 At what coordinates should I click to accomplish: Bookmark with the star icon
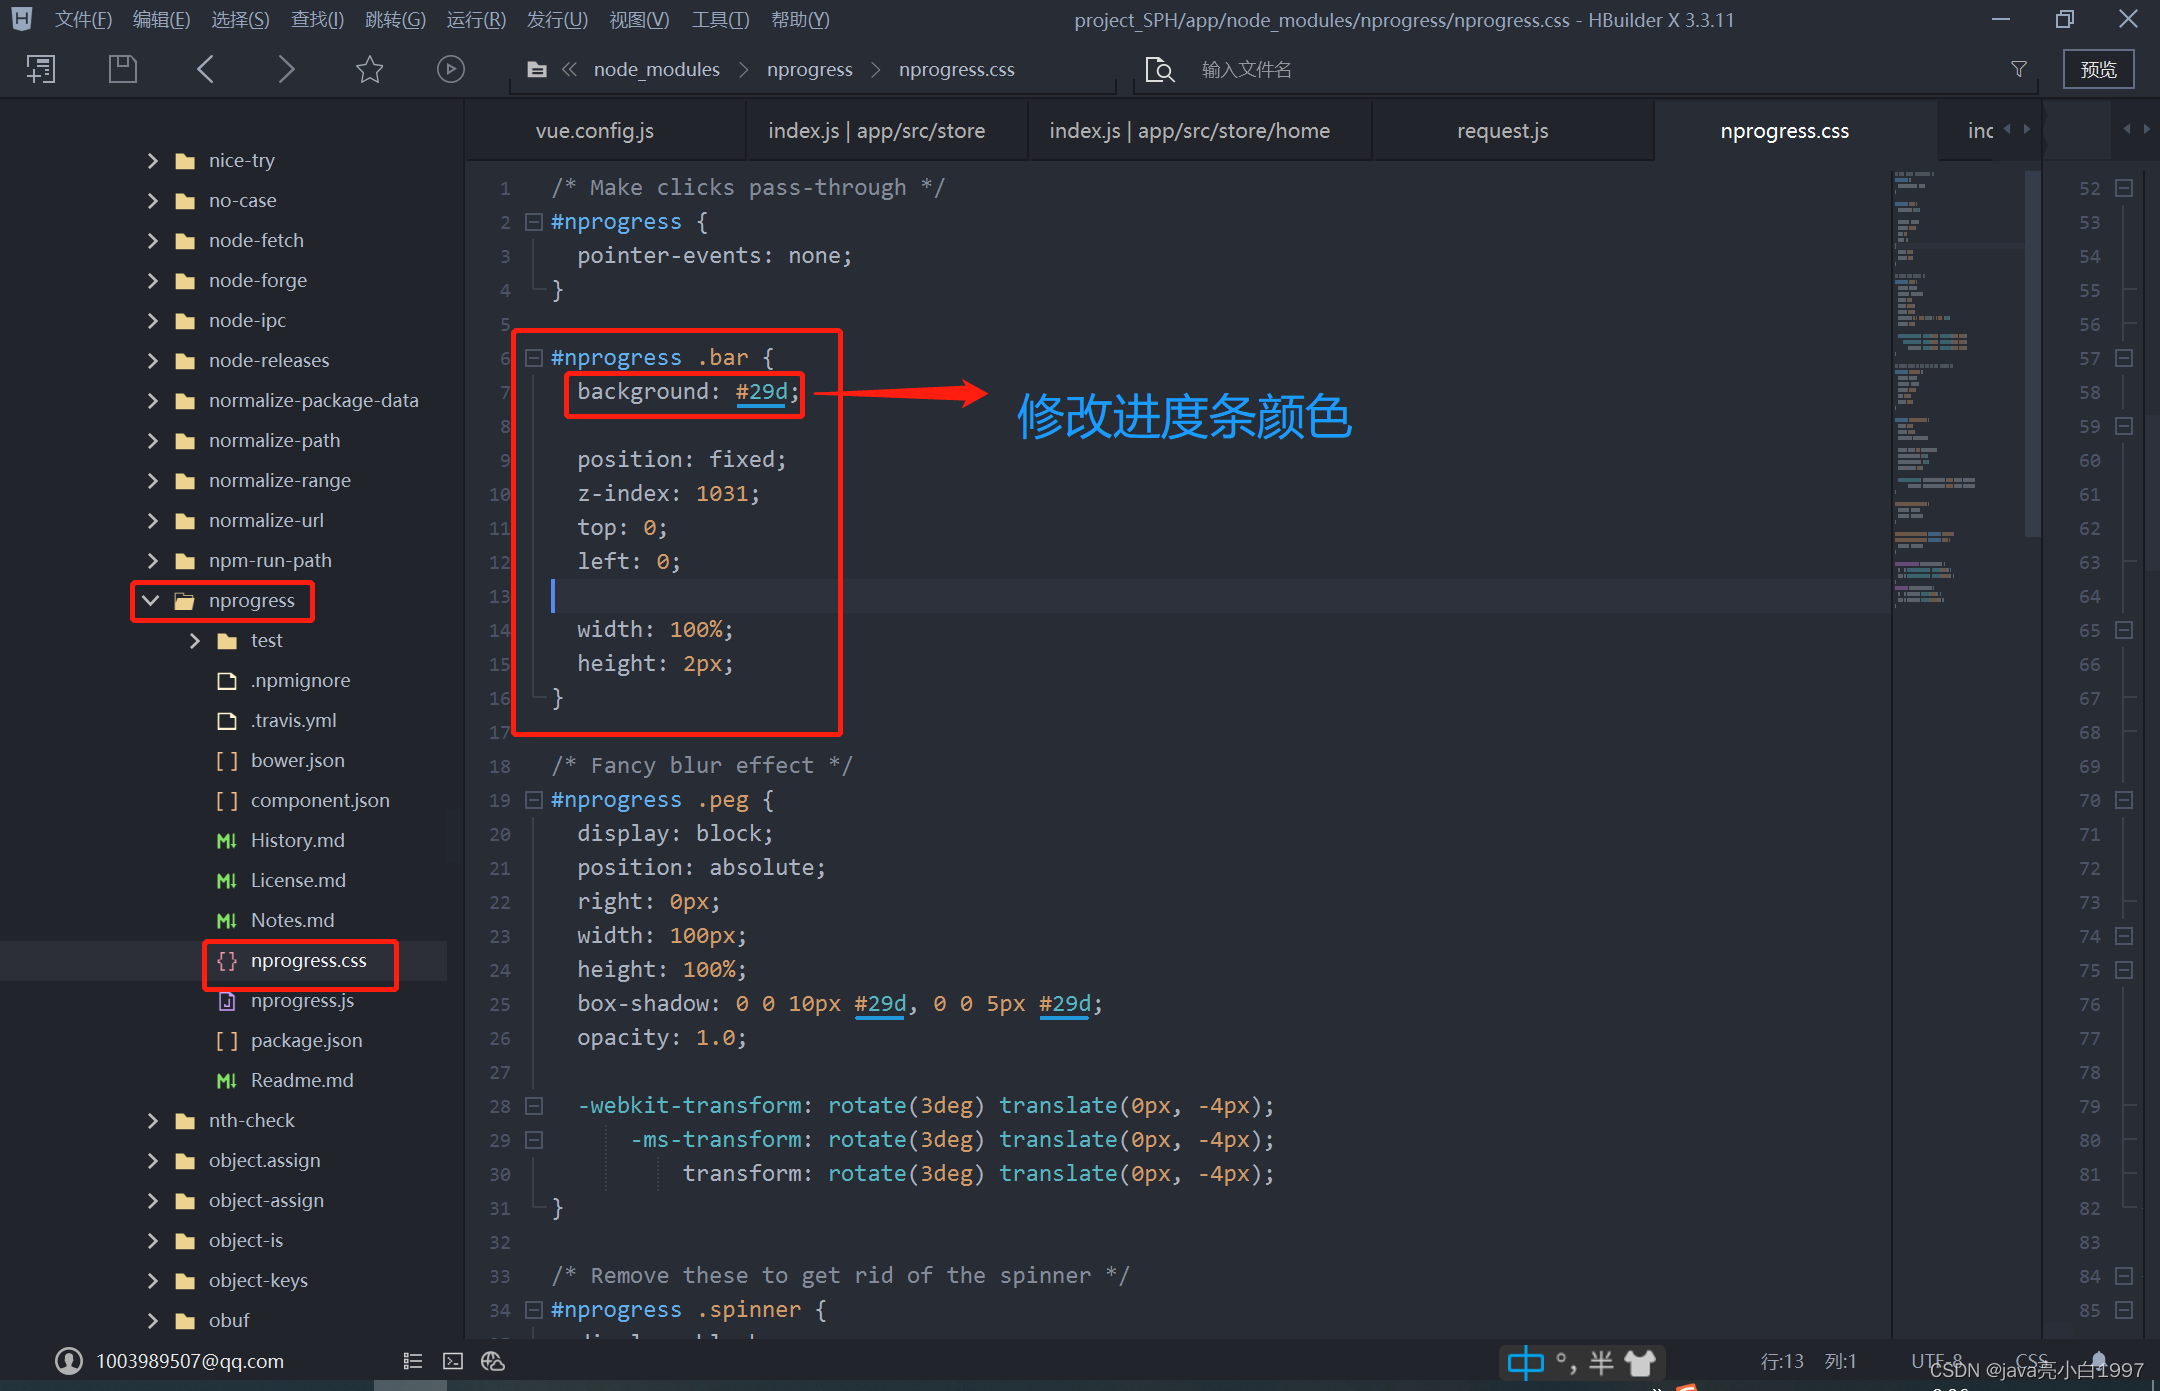click(x=369, y=69)
